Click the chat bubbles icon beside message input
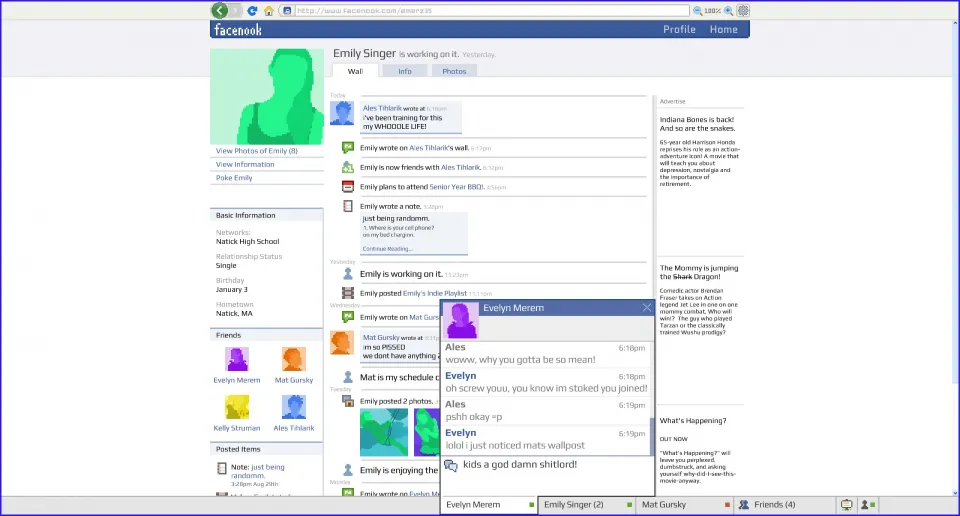This screenshot has width=960, height=516. point(451,466)
